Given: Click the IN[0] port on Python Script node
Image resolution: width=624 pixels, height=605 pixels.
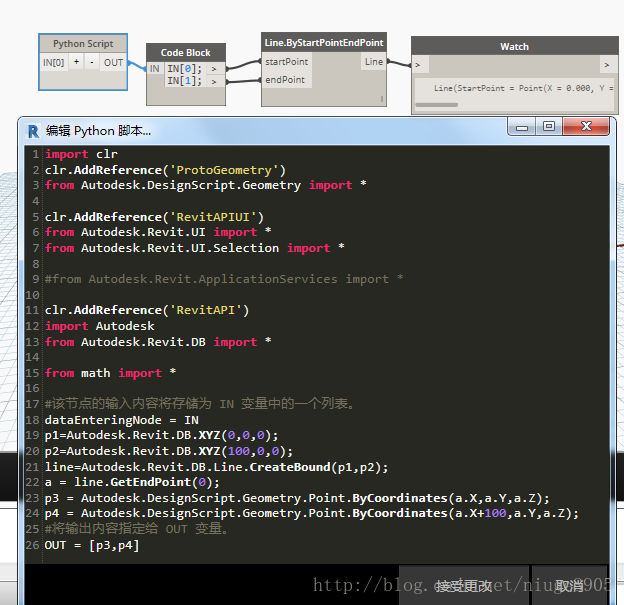Looking at the screenshot, I should coord(54,62).
